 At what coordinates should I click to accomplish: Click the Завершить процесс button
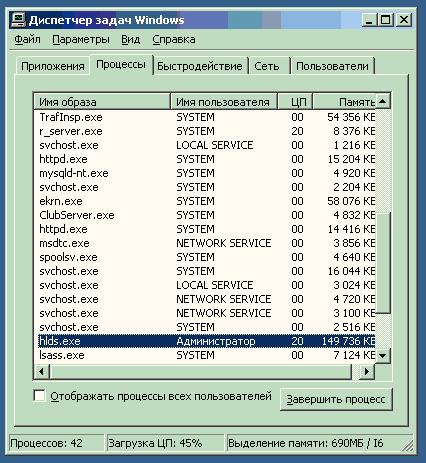tap(336, 399)
